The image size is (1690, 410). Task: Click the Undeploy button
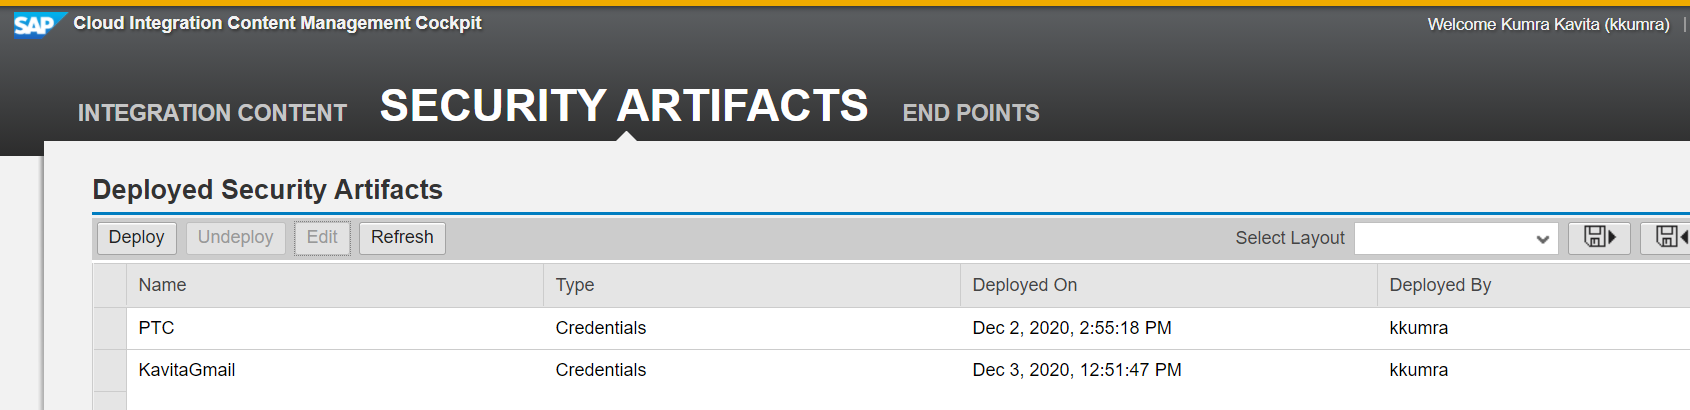pyautogui.click(x=235, y=238)
